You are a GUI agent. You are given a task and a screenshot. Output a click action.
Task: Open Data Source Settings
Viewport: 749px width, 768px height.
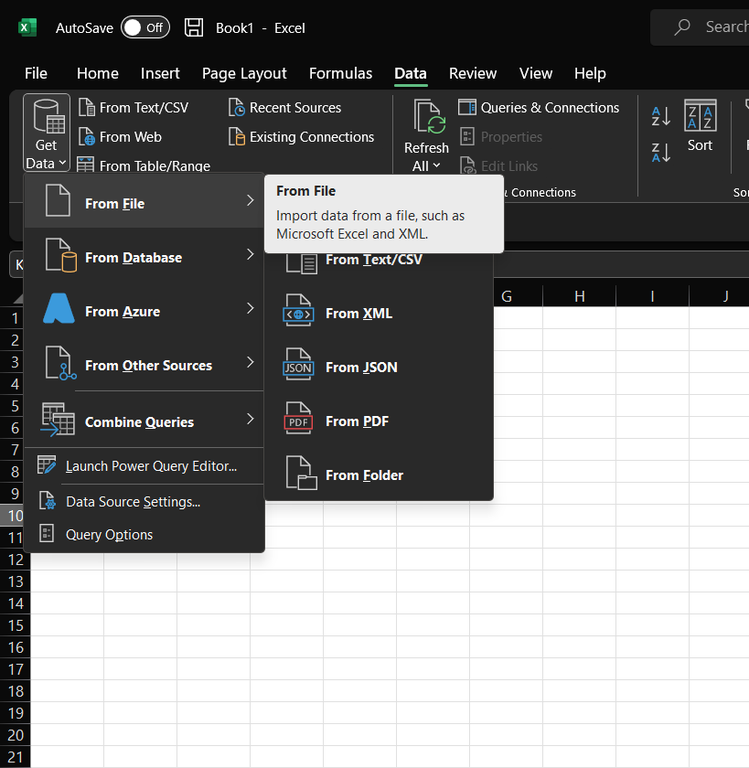point(132,502)
